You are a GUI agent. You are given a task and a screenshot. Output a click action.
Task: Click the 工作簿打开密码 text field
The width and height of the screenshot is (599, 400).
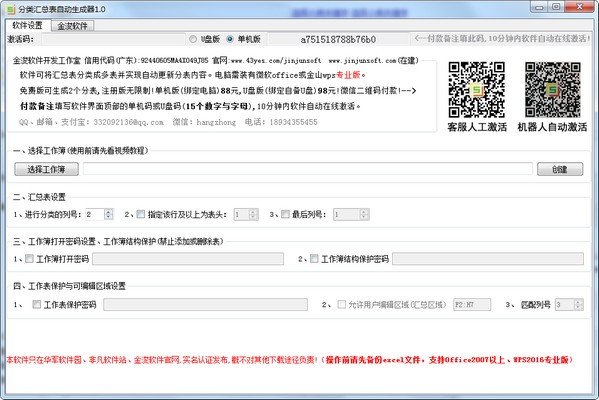click(188, 259)
